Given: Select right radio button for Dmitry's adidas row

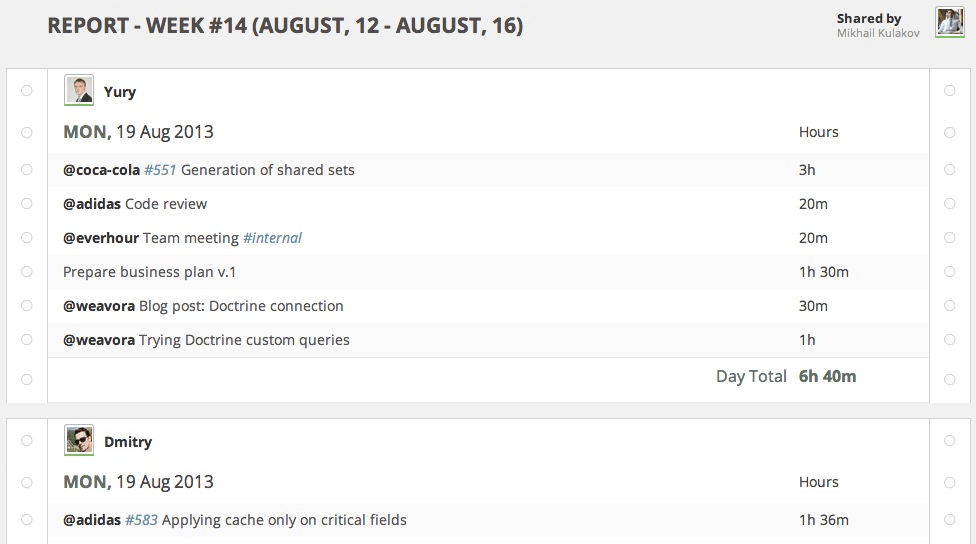Looking at the screenshot, I should click(x=949, y=520).
